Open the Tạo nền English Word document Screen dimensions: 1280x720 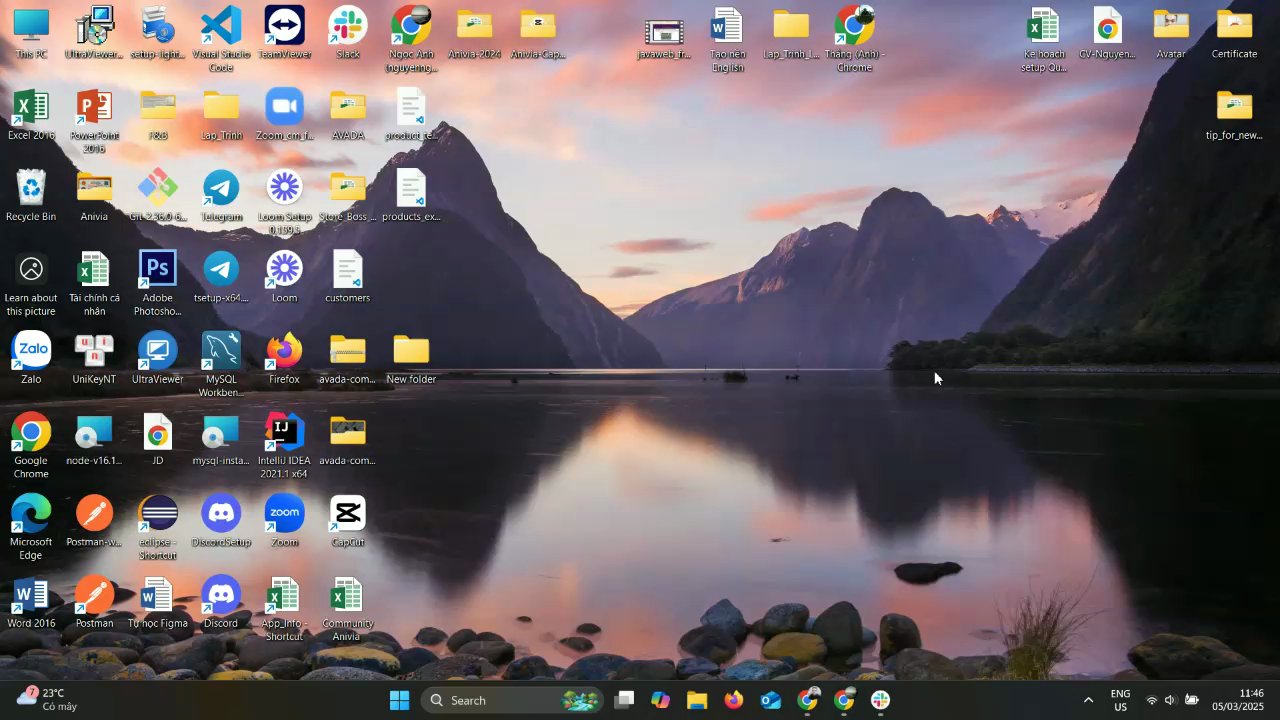pos(728,39)
